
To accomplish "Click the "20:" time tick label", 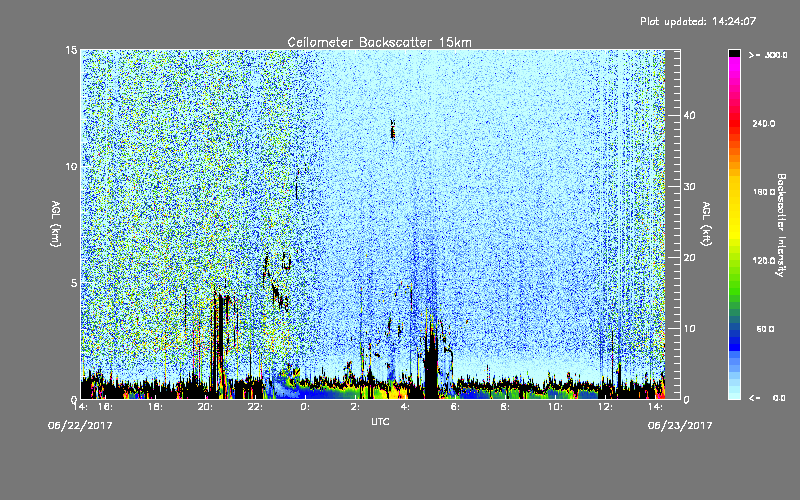I will tap(206, 407).
